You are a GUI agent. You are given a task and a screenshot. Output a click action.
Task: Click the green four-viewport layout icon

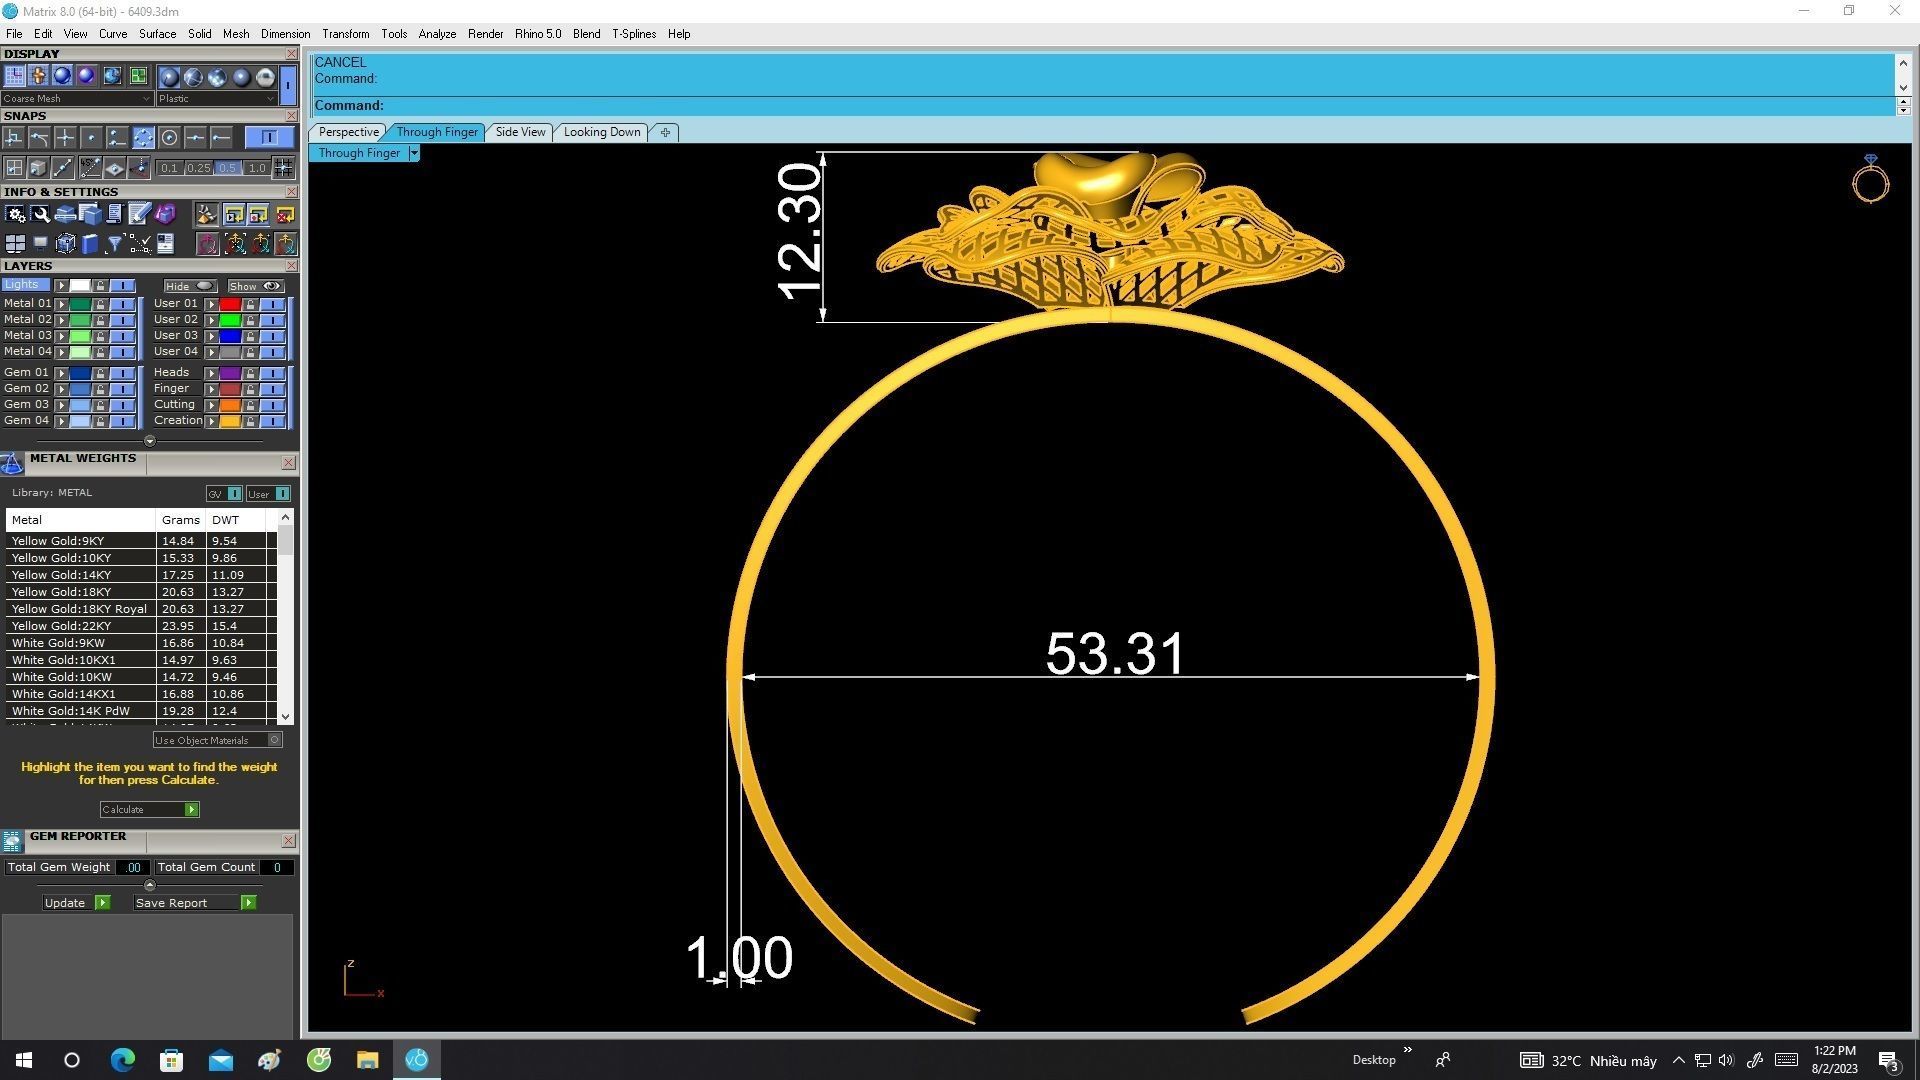point(138,76)
